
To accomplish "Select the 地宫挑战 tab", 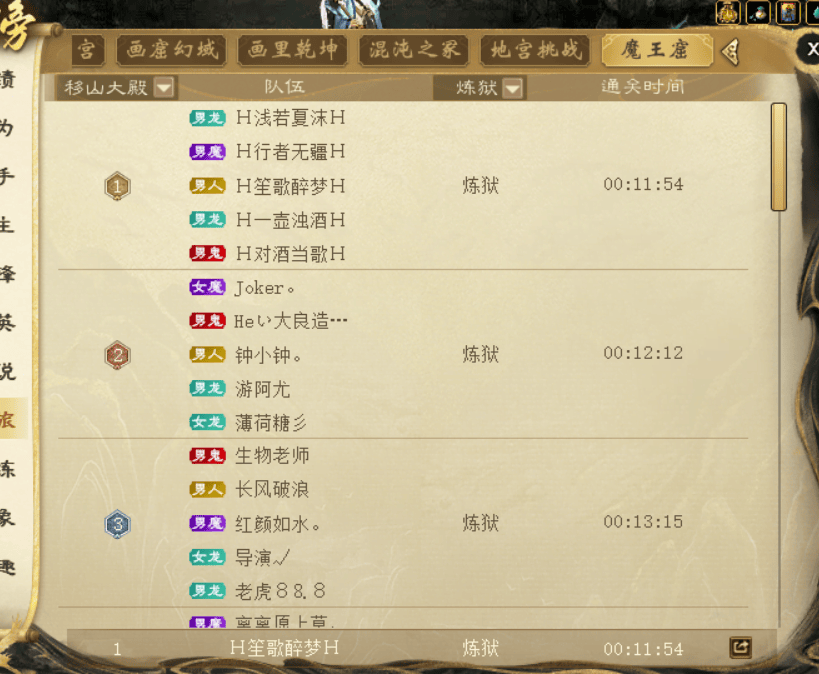I will pos(535,50).
